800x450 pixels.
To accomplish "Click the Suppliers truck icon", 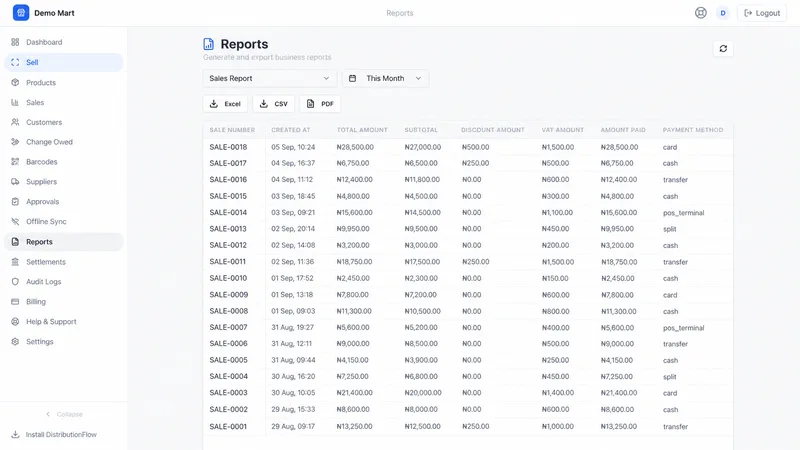I will pyautogui.click(x=15, y=182).
